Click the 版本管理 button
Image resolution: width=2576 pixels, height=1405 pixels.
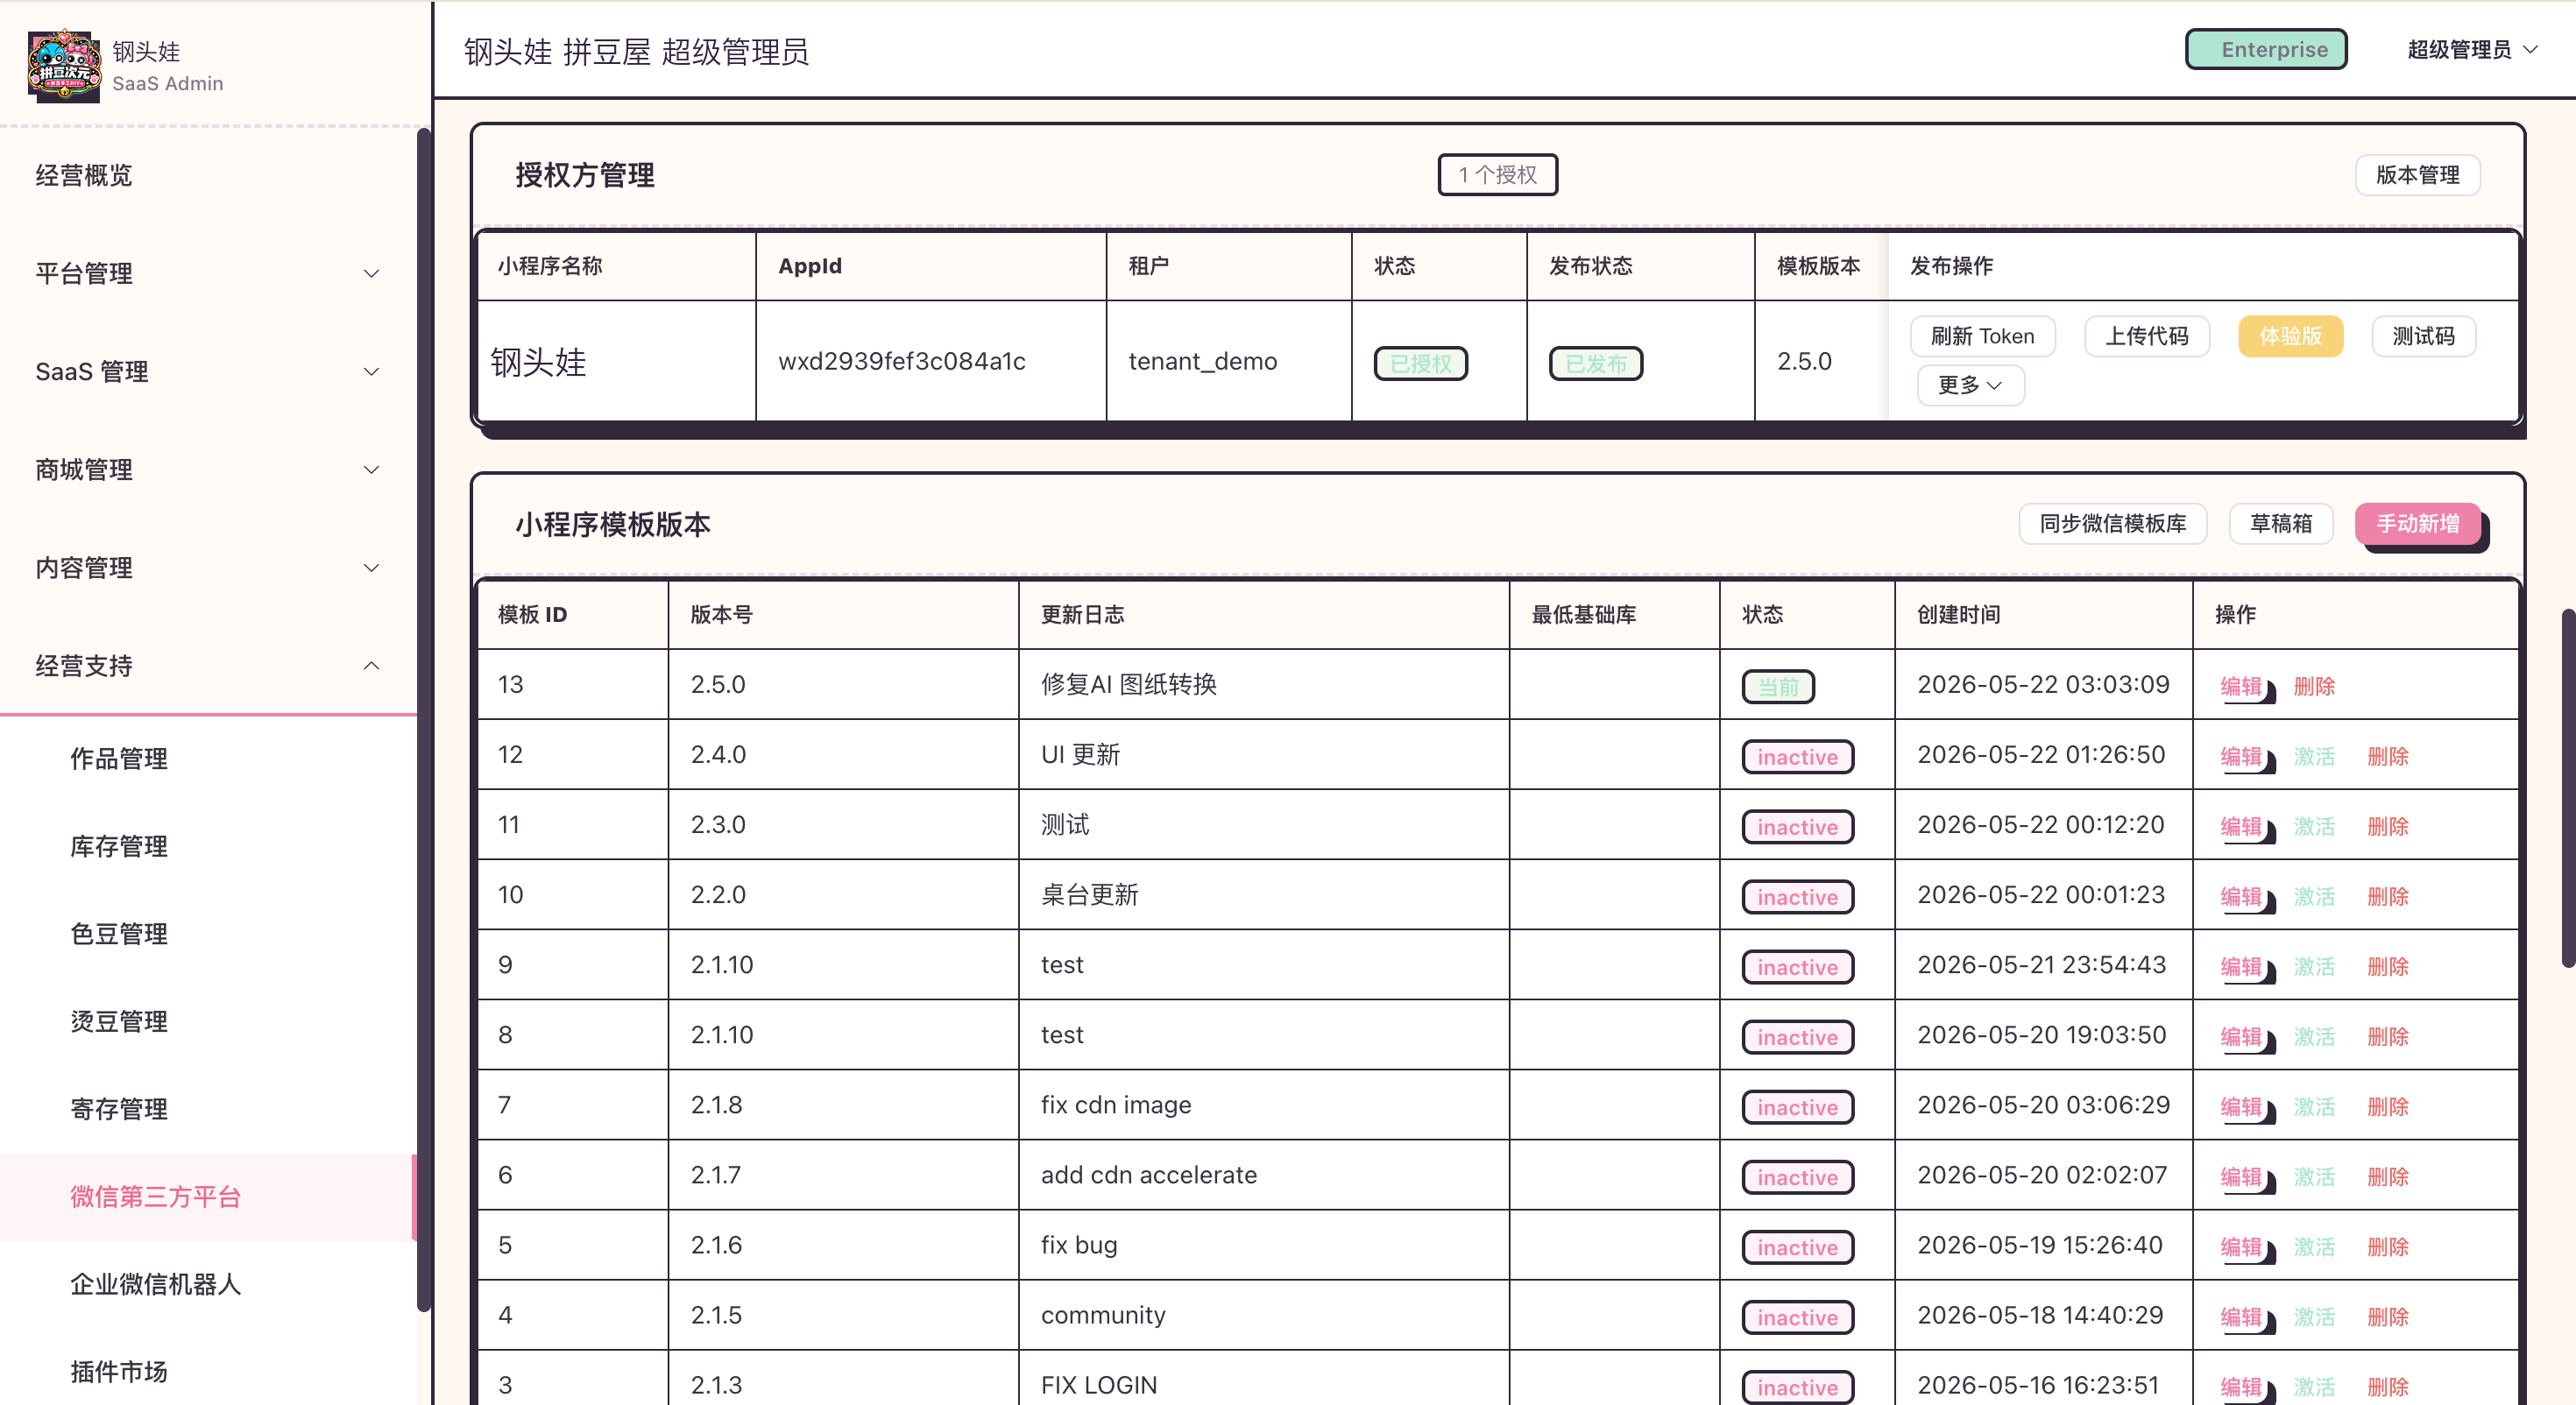tap(2417, 175)
